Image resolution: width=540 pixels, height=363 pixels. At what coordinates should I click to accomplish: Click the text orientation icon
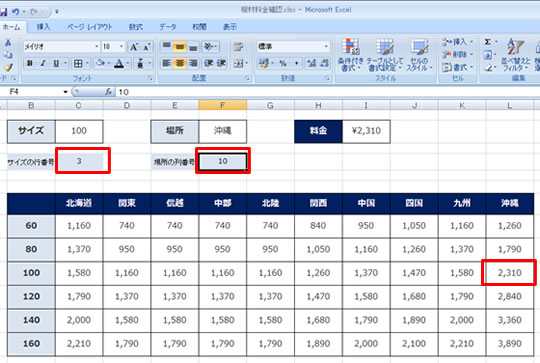pos(209,46)
